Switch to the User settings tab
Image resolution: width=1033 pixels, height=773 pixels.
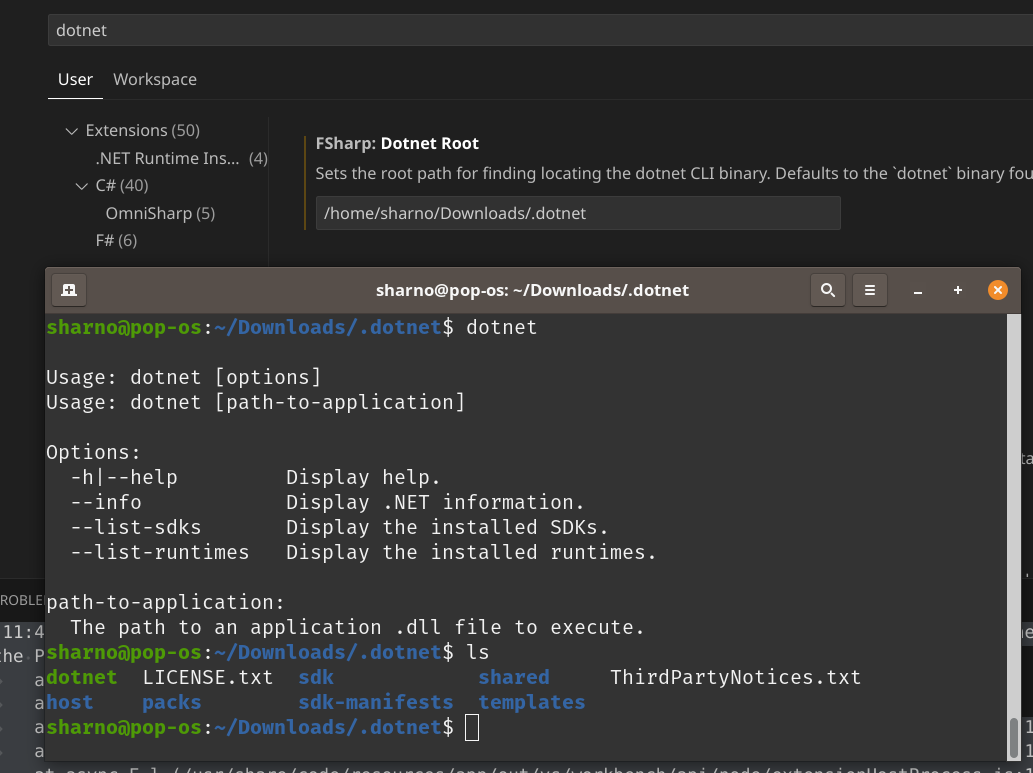[x=75, y=79]
